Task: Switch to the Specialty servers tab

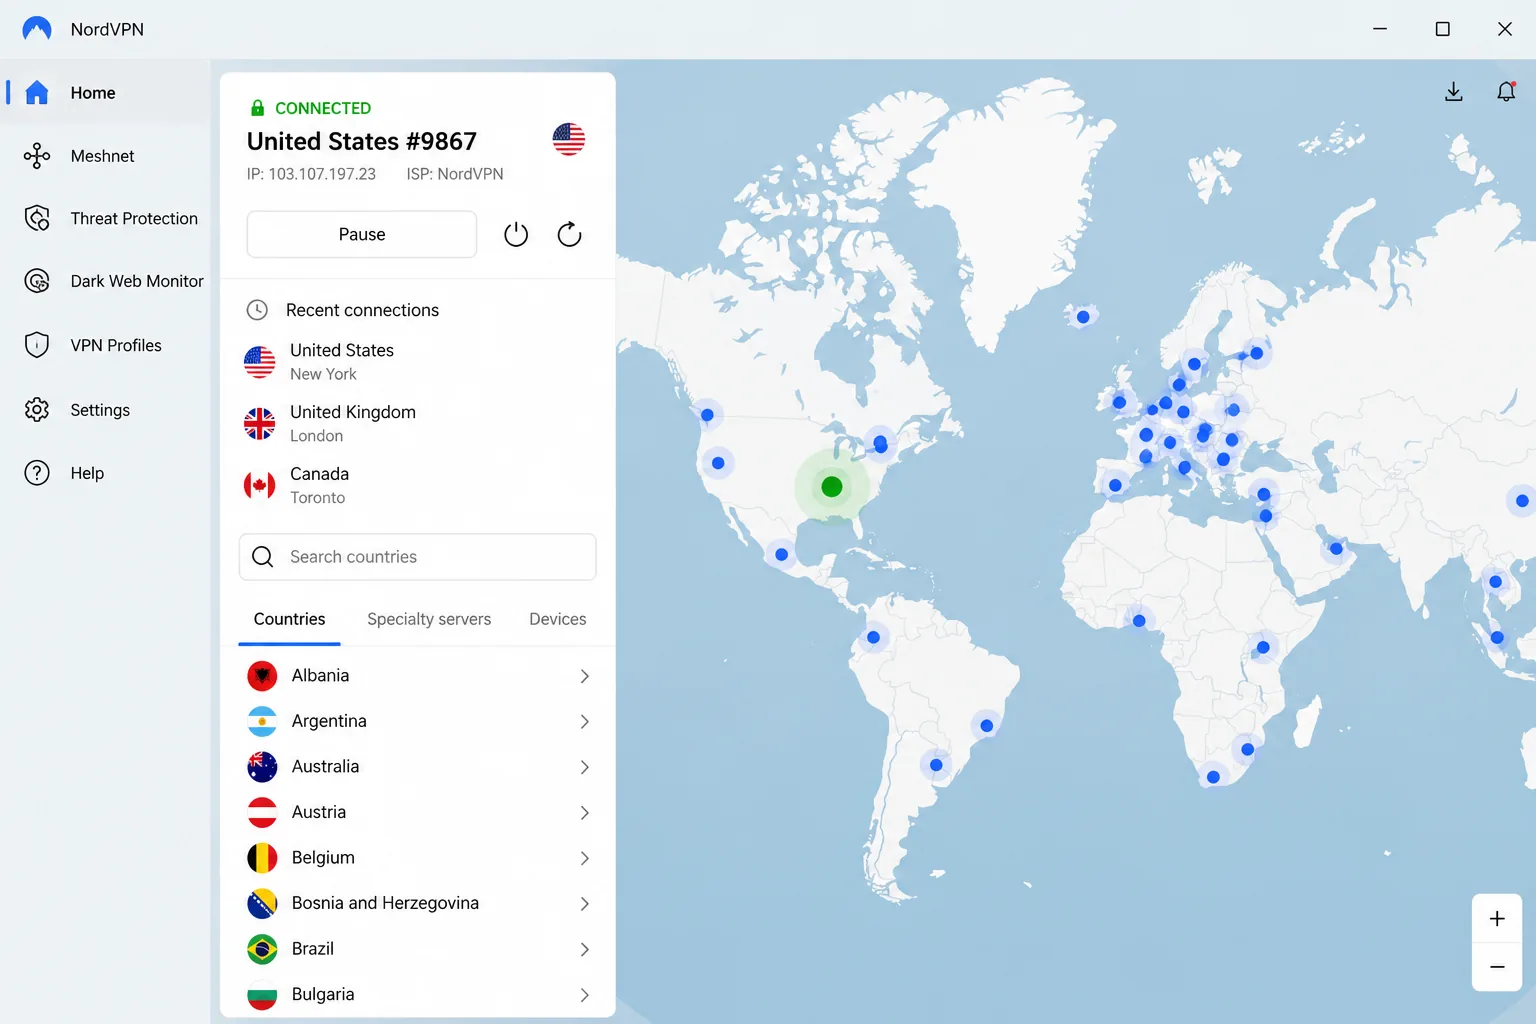Action: click(429, 619)
